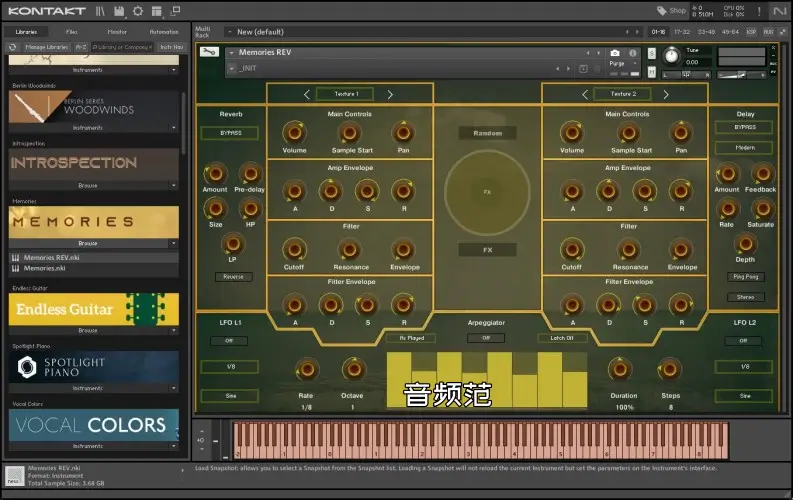The height and width of the screenshot is (500, 793).
Task: Switch to Files tab
Action: coord(72,32)
